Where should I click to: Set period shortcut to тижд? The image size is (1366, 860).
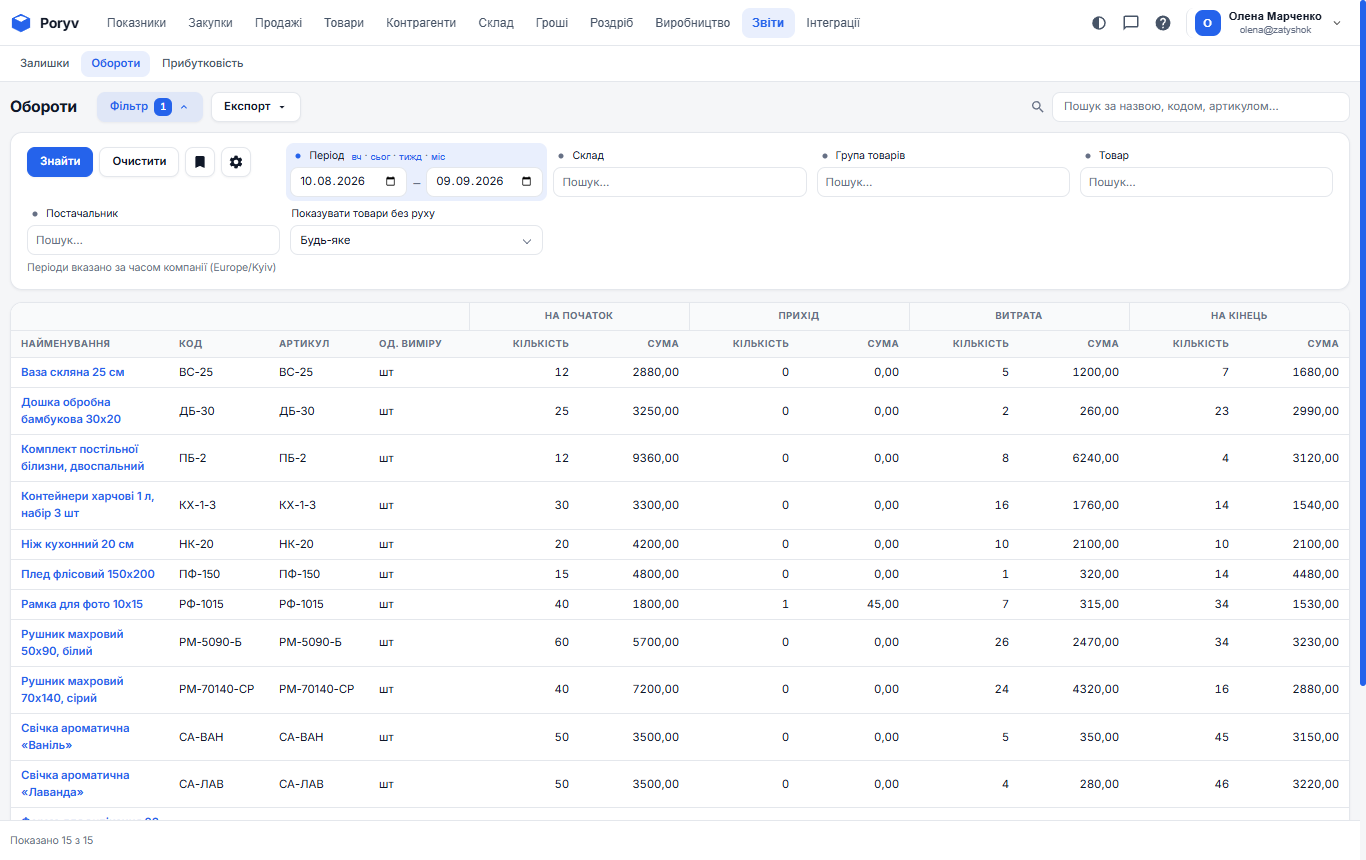point(410,157)
